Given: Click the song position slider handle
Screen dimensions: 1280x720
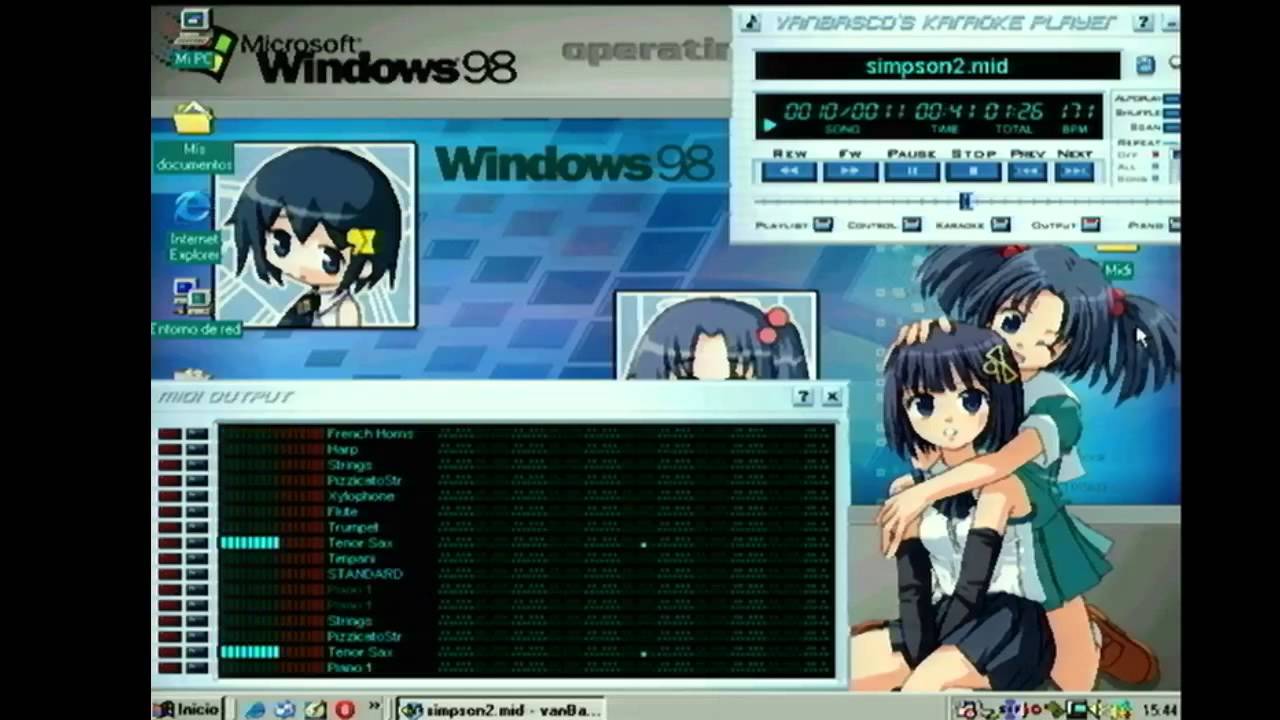Looking at the screenshot, I should pos(965,201).
